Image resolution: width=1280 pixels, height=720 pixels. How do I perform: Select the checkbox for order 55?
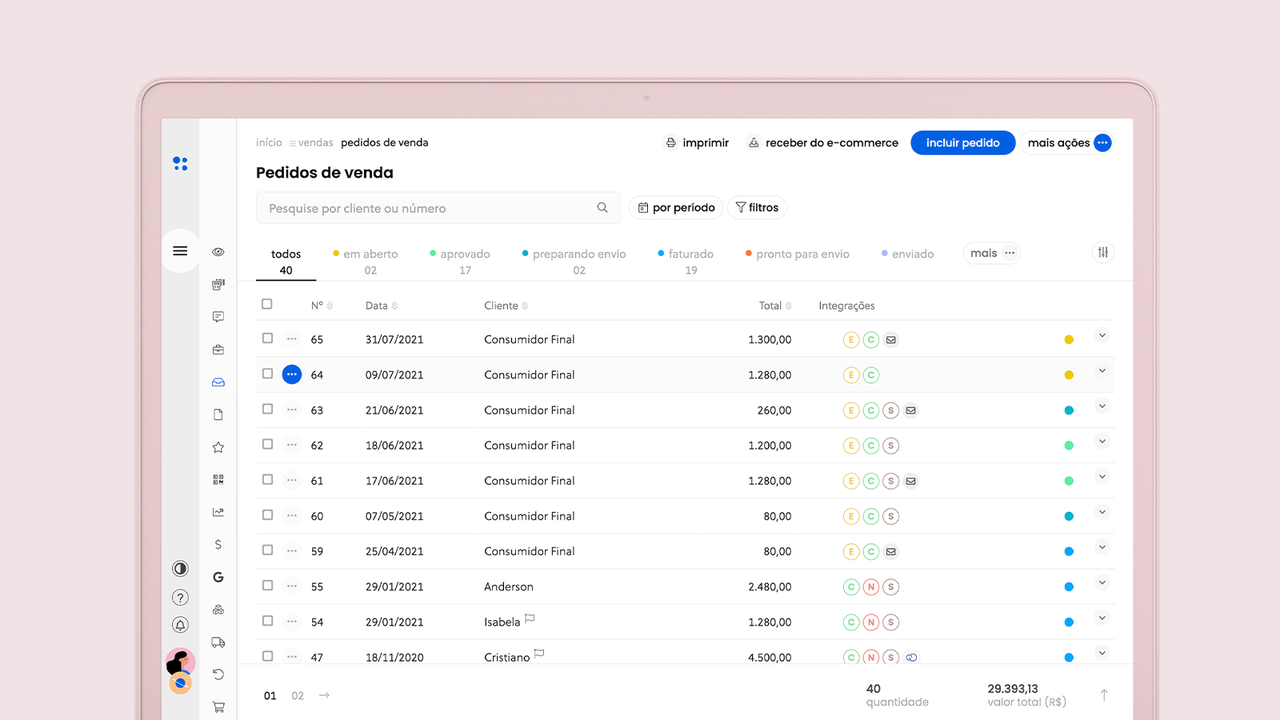[267, 585]
